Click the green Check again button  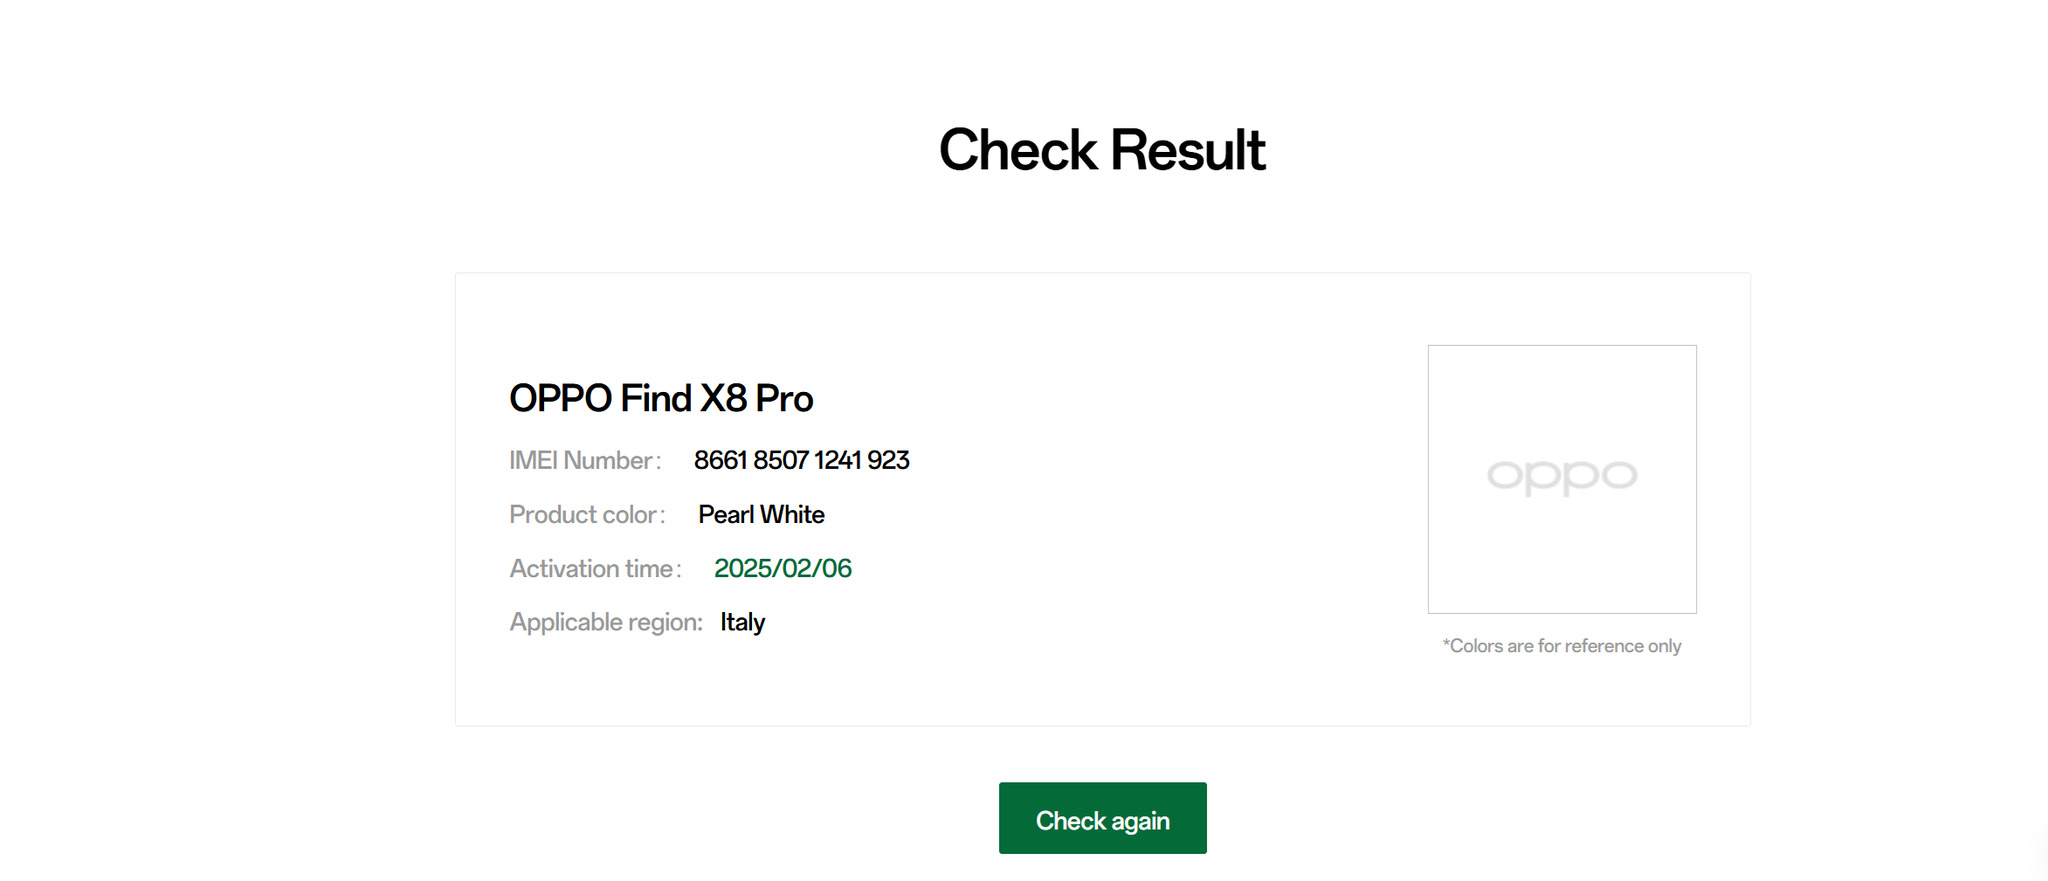[x=1102, y=819]
